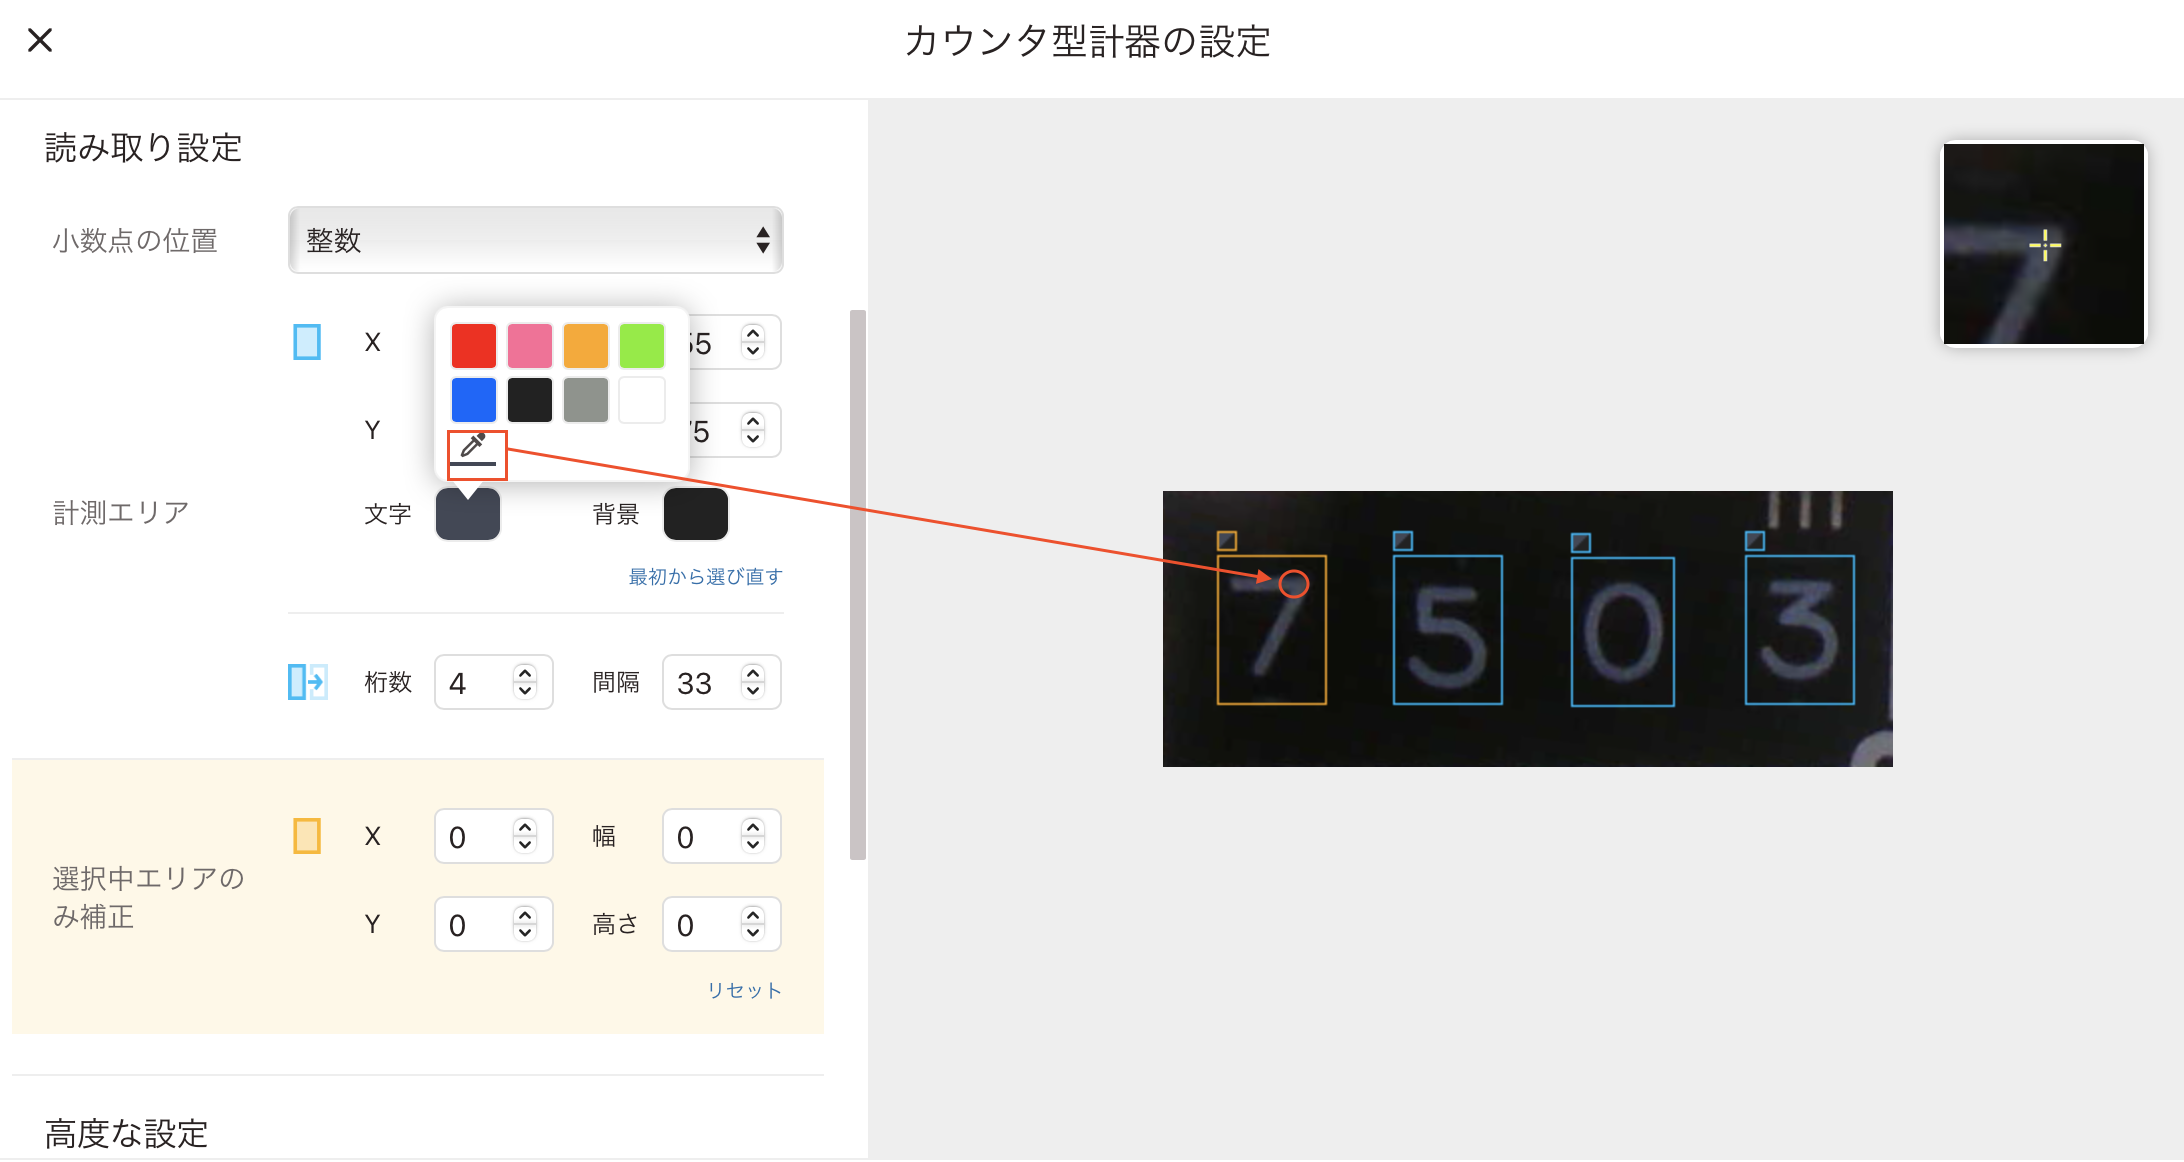This screenshot has height=1162, width=2184.
Task: Click the digit spacing arrow icon
Action: [x=307, y=682]
